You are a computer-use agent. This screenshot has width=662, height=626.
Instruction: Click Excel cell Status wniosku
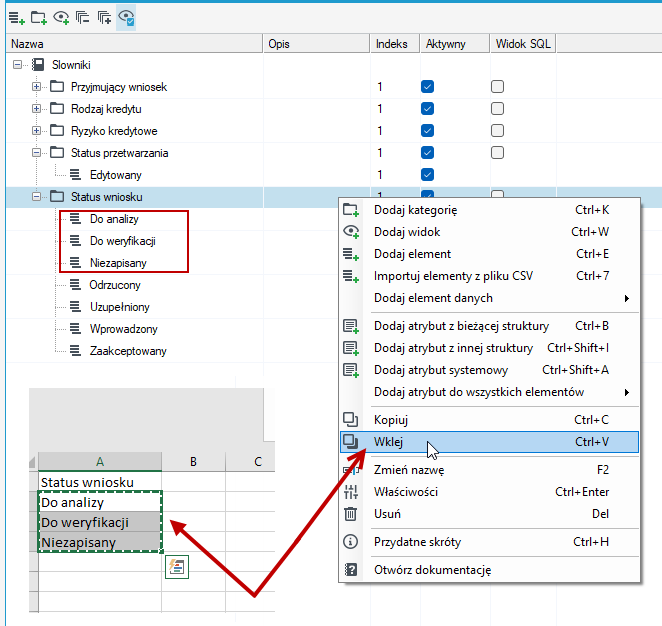pyautogui.click(x=100, y=482)
